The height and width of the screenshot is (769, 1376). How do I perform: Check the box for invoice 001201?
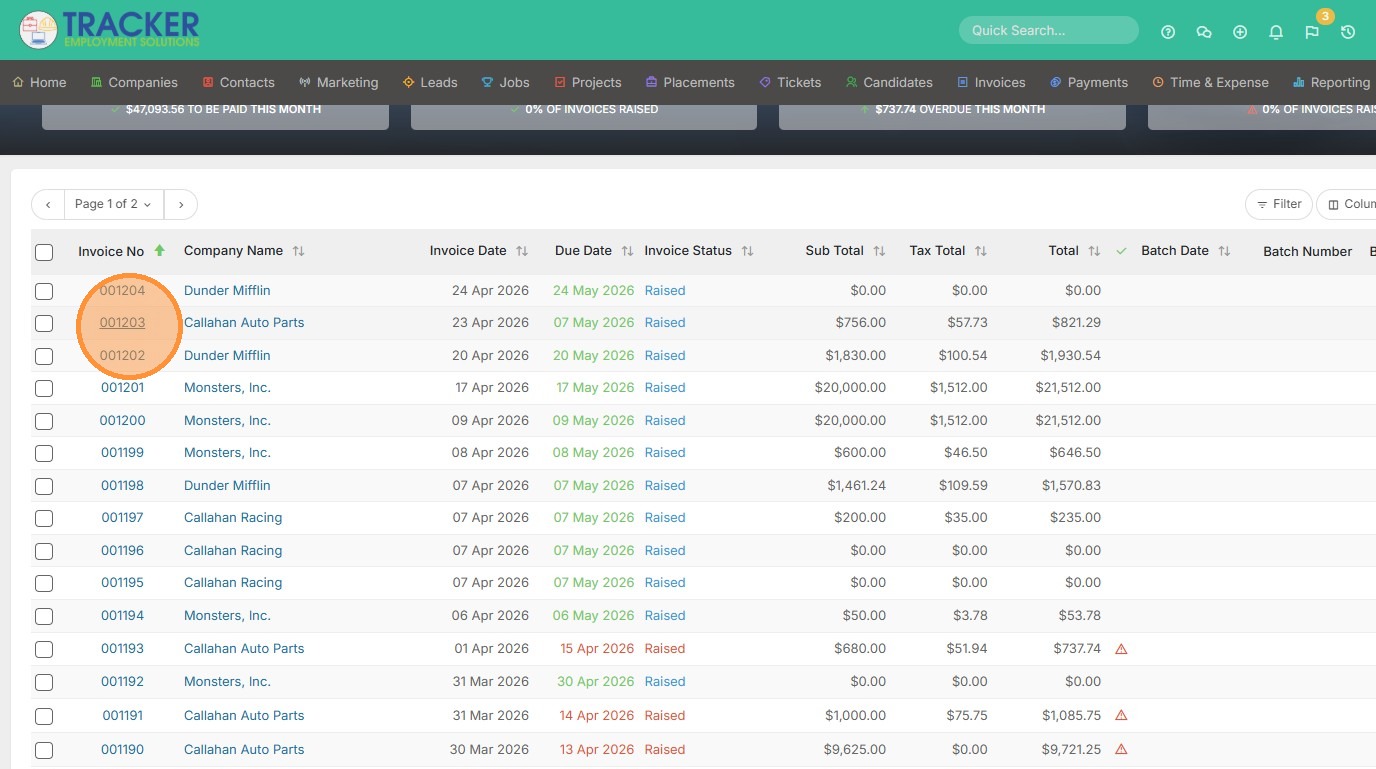(x=44, y=388)
